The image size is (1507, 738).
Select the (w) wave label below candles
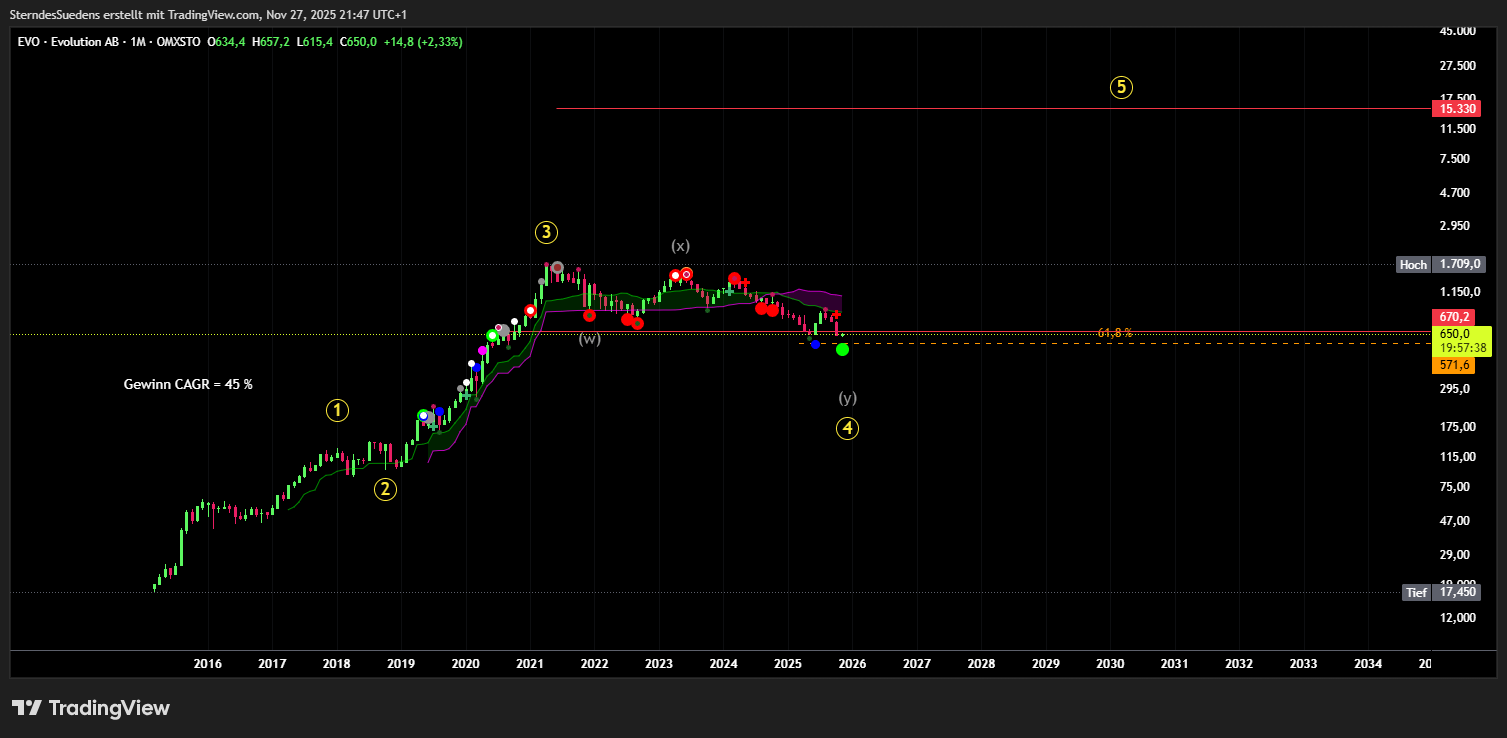tap(590, 339)
